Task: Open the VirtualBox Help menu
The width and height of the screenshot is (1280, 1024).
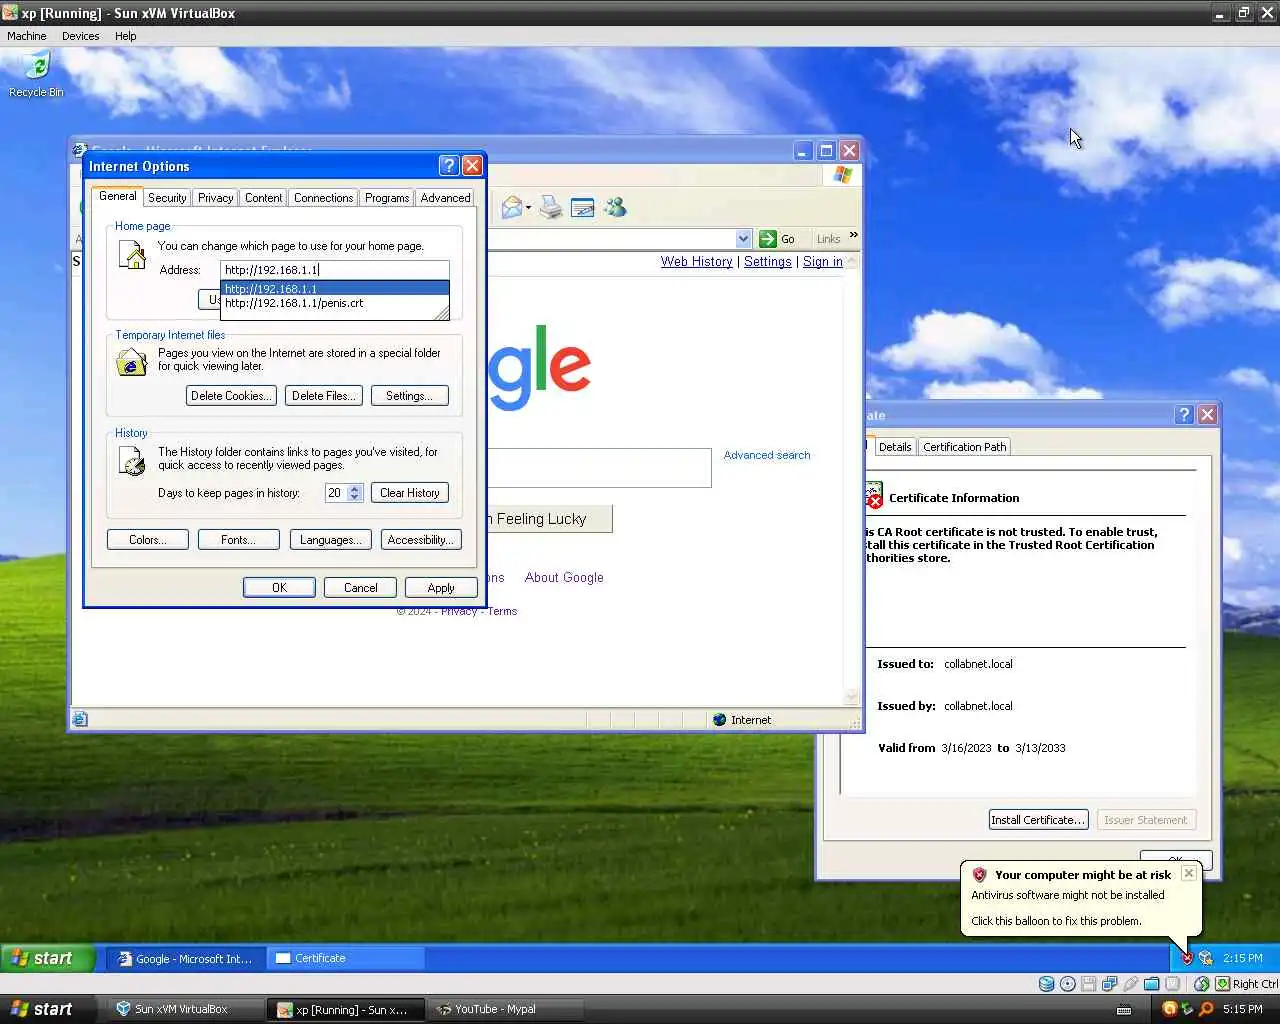Action: [x=125, y=36]
